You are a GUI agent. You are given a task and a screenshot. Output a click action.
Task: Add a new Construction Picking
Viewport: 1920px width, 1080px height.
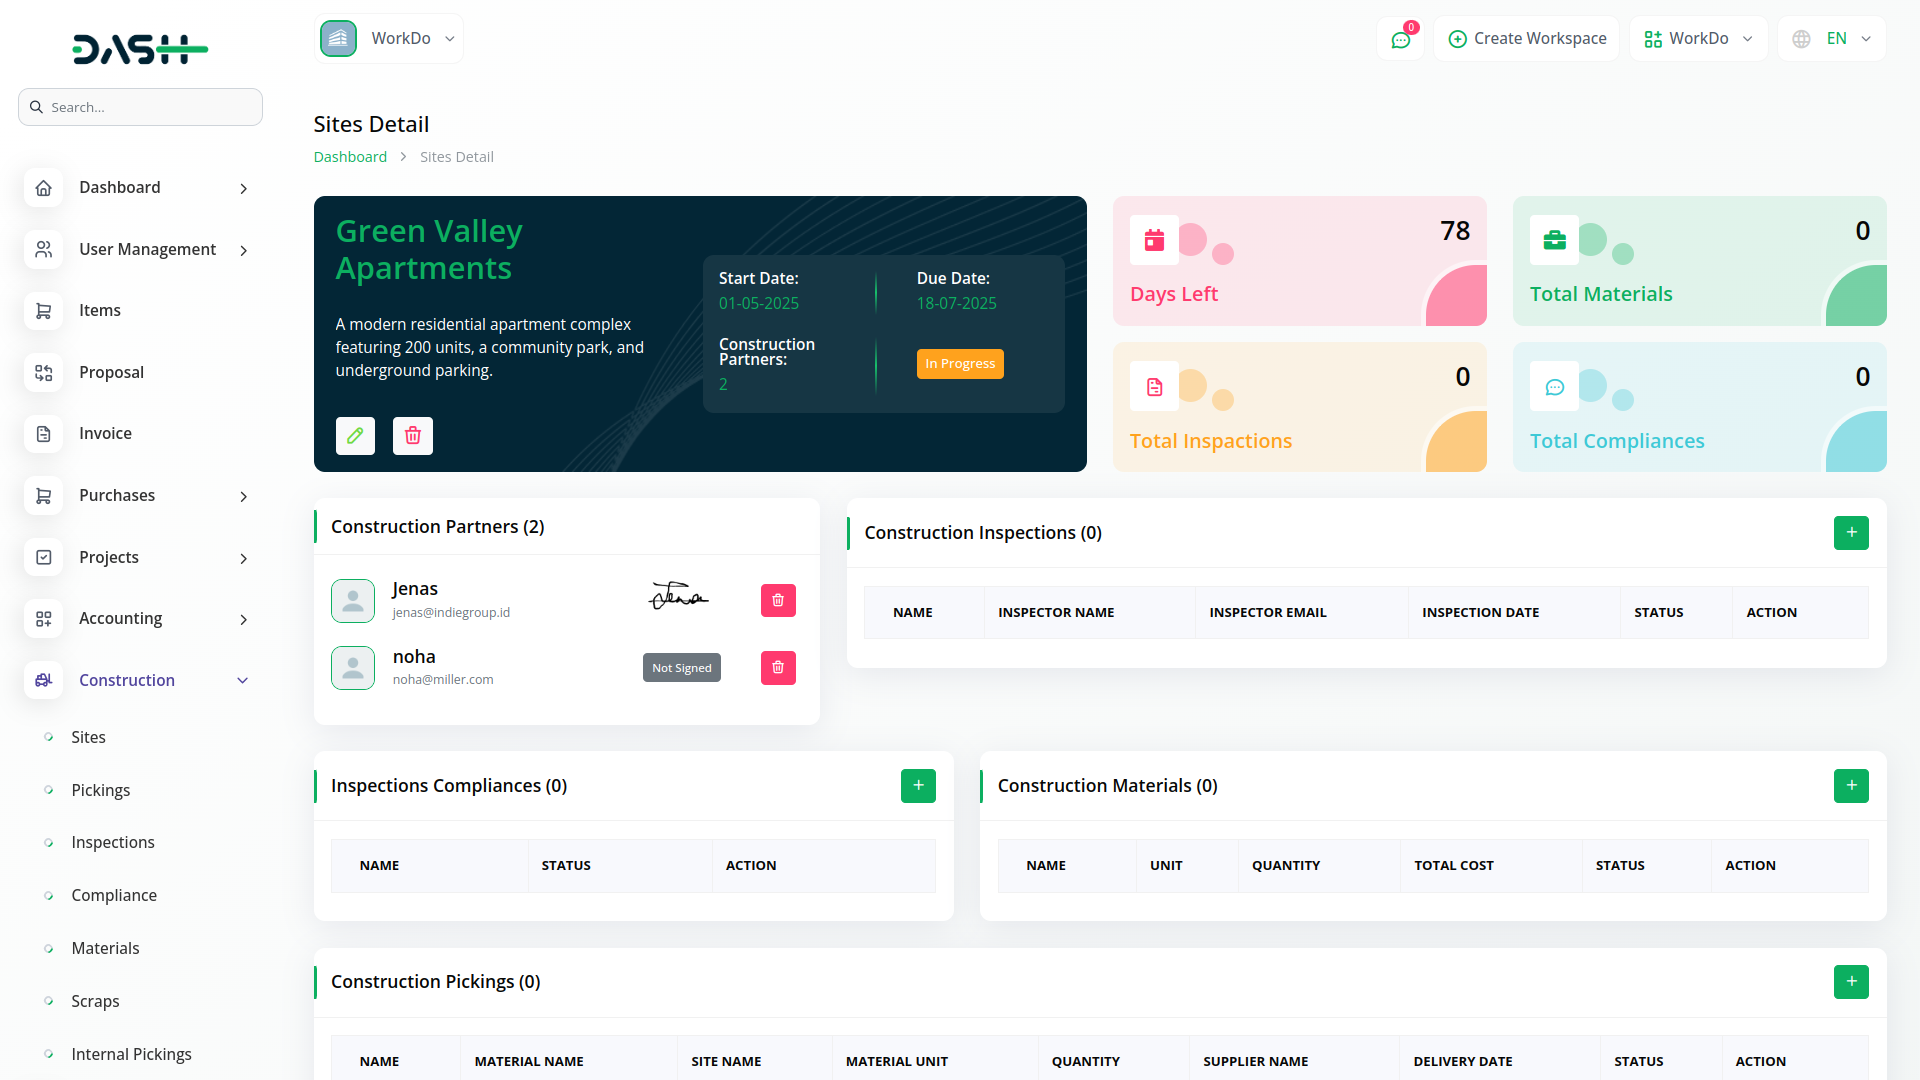(1850, 982)
